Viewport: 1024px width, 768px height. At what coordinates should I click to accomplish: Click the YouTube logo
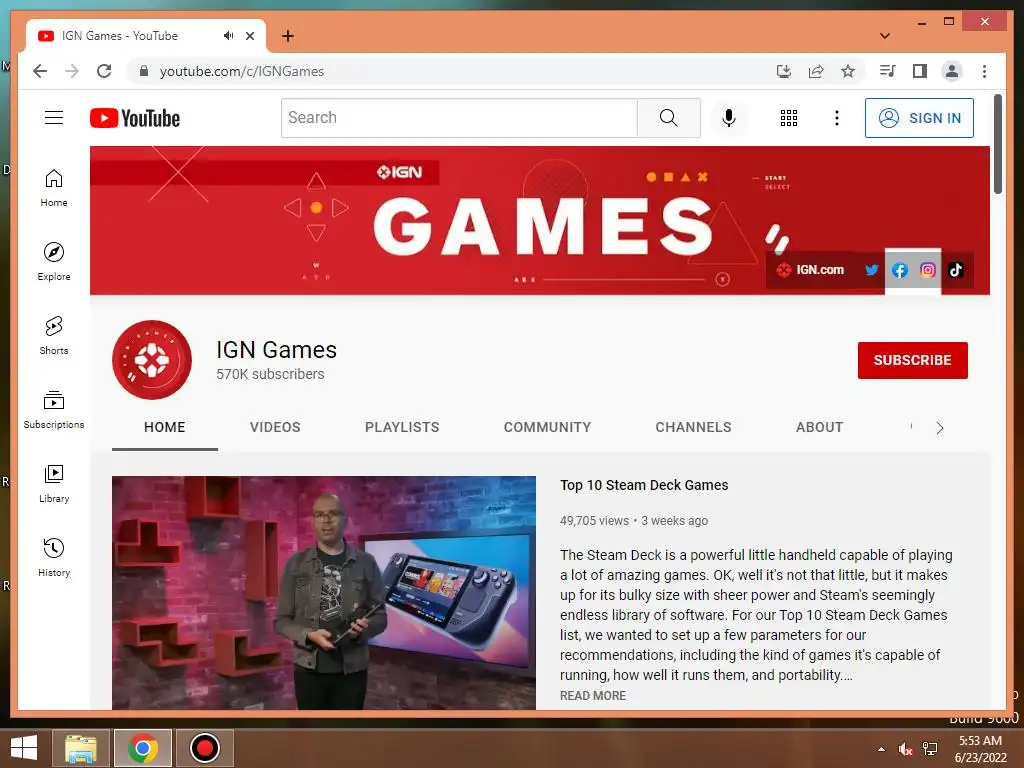pyautogui.click(x=135, y=118)
